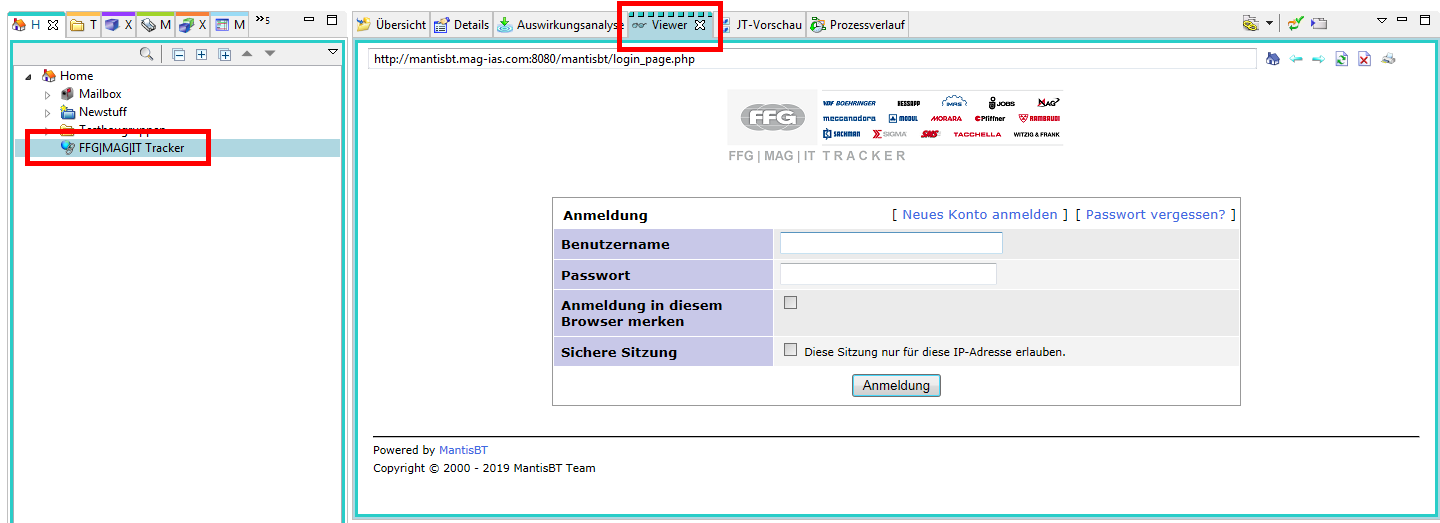Go back with the left arrow icon
This screenshot has width=1440, height=523.
click(1296, 60)
